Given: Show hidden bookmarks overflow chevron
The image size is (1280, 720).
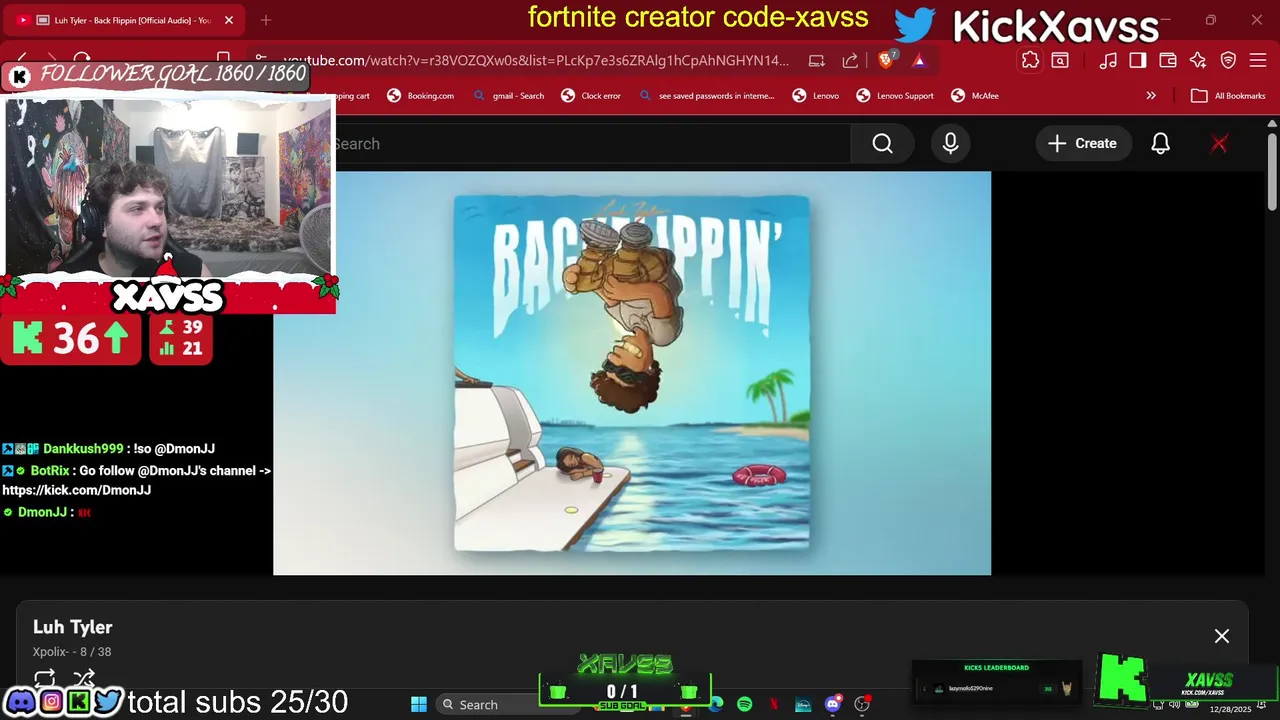Looking at the screenshot, I should 1151,96.
